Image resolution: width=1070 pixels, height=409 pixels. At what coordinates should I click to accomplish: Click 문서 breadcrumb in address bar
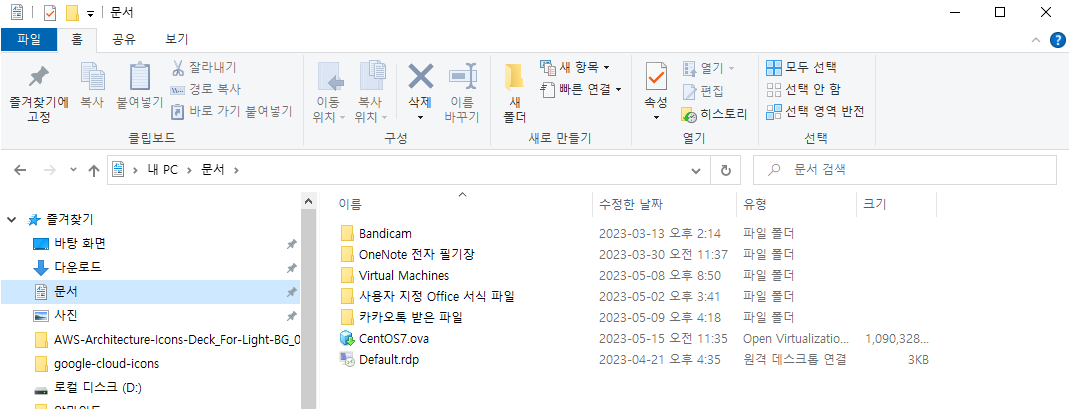(x=212, y=170)
